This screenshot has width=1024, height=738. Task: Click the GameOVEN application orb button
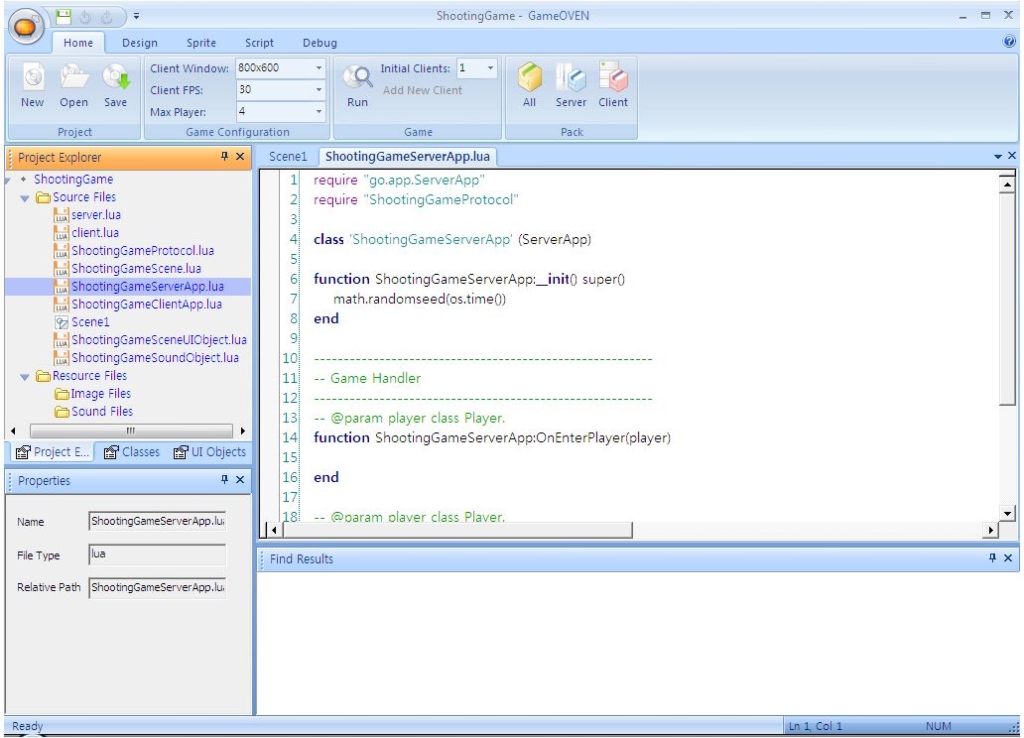[25, 27]
